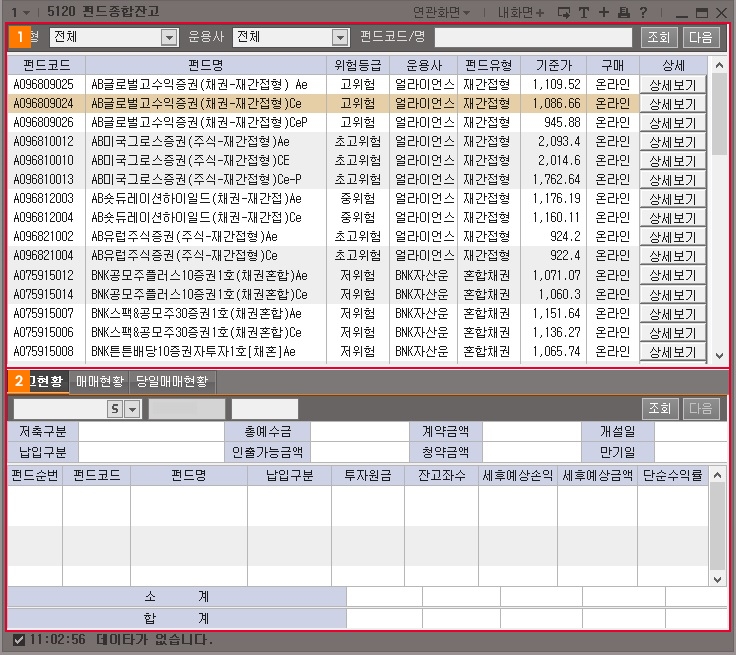Viewport: 736px width, 655px height.
Task: Click the 위험등급 column header
Action: click(x=358, y=65)
